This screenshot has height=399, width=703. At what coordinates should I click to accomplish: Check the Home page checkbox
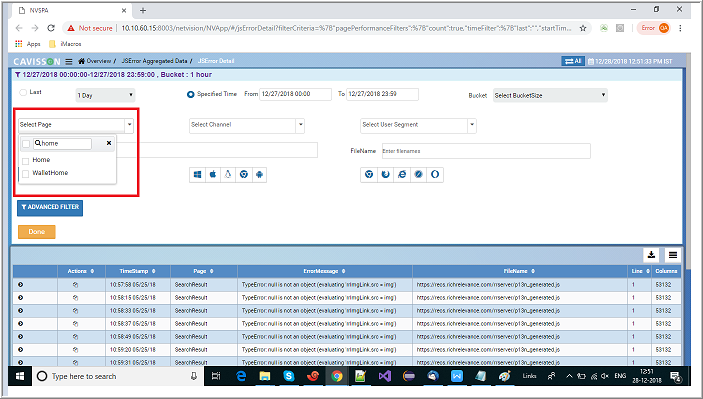[x=26, y=160]
